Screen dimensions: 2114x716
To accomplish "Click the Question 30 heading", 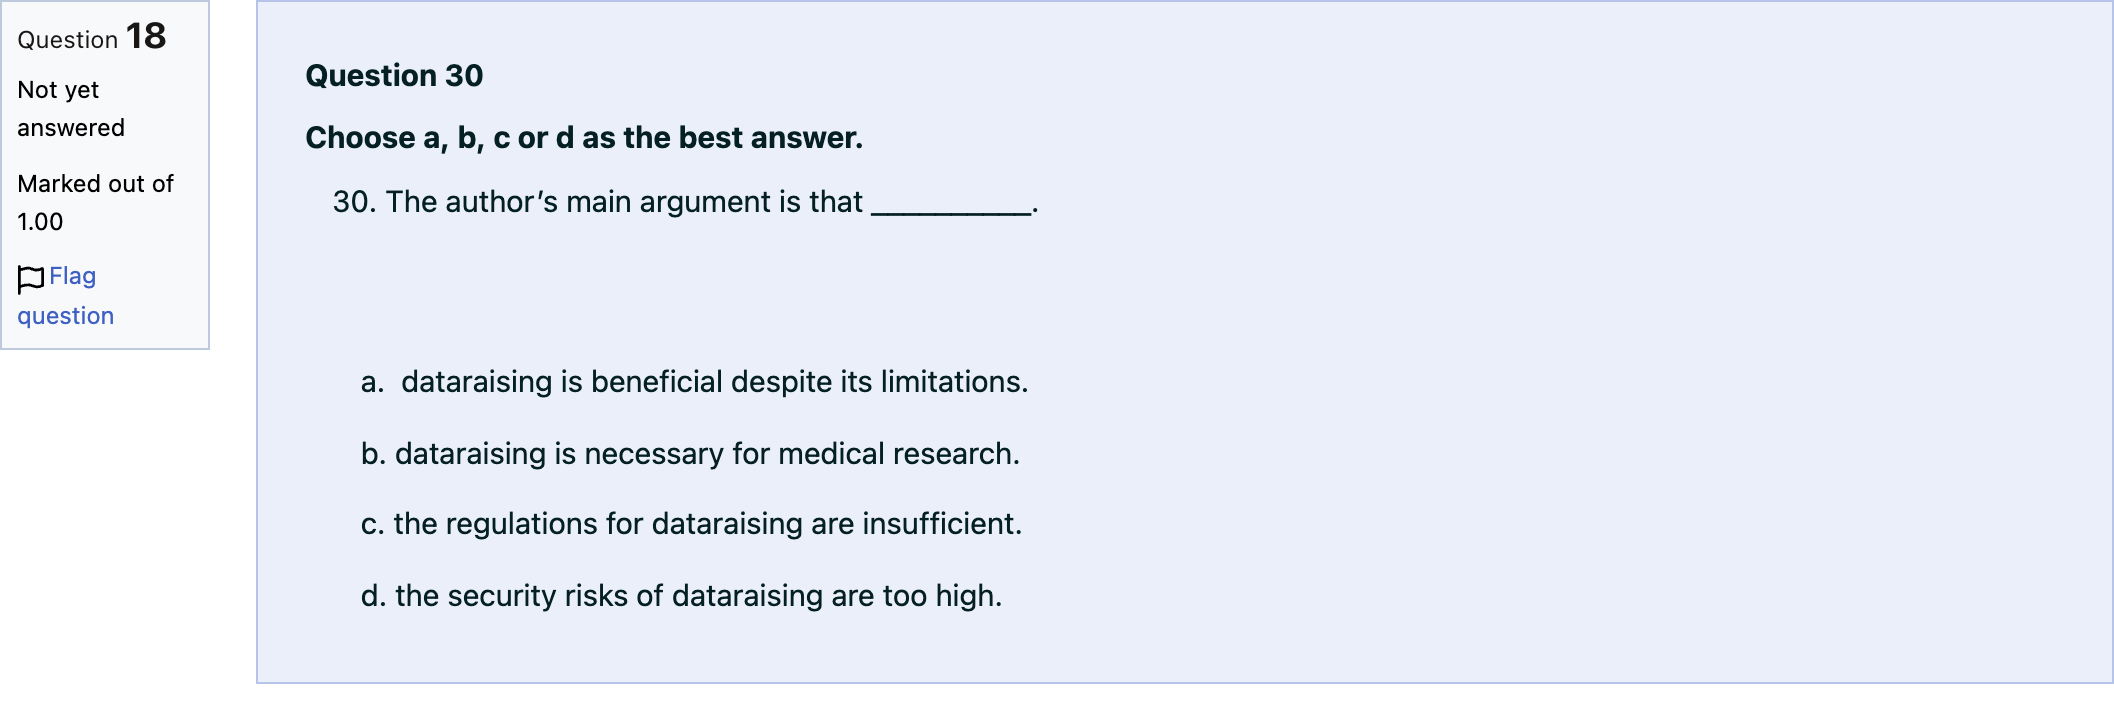I will (x=394, y=76).
